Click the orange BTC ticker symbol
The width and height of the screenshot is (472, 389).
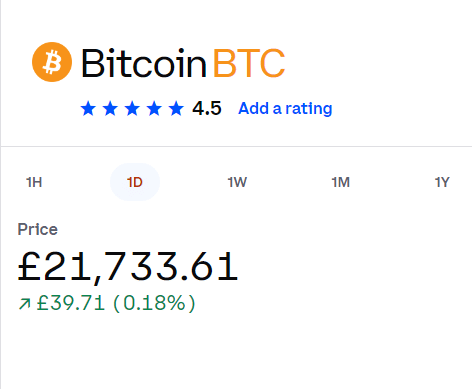pos(249,63)
